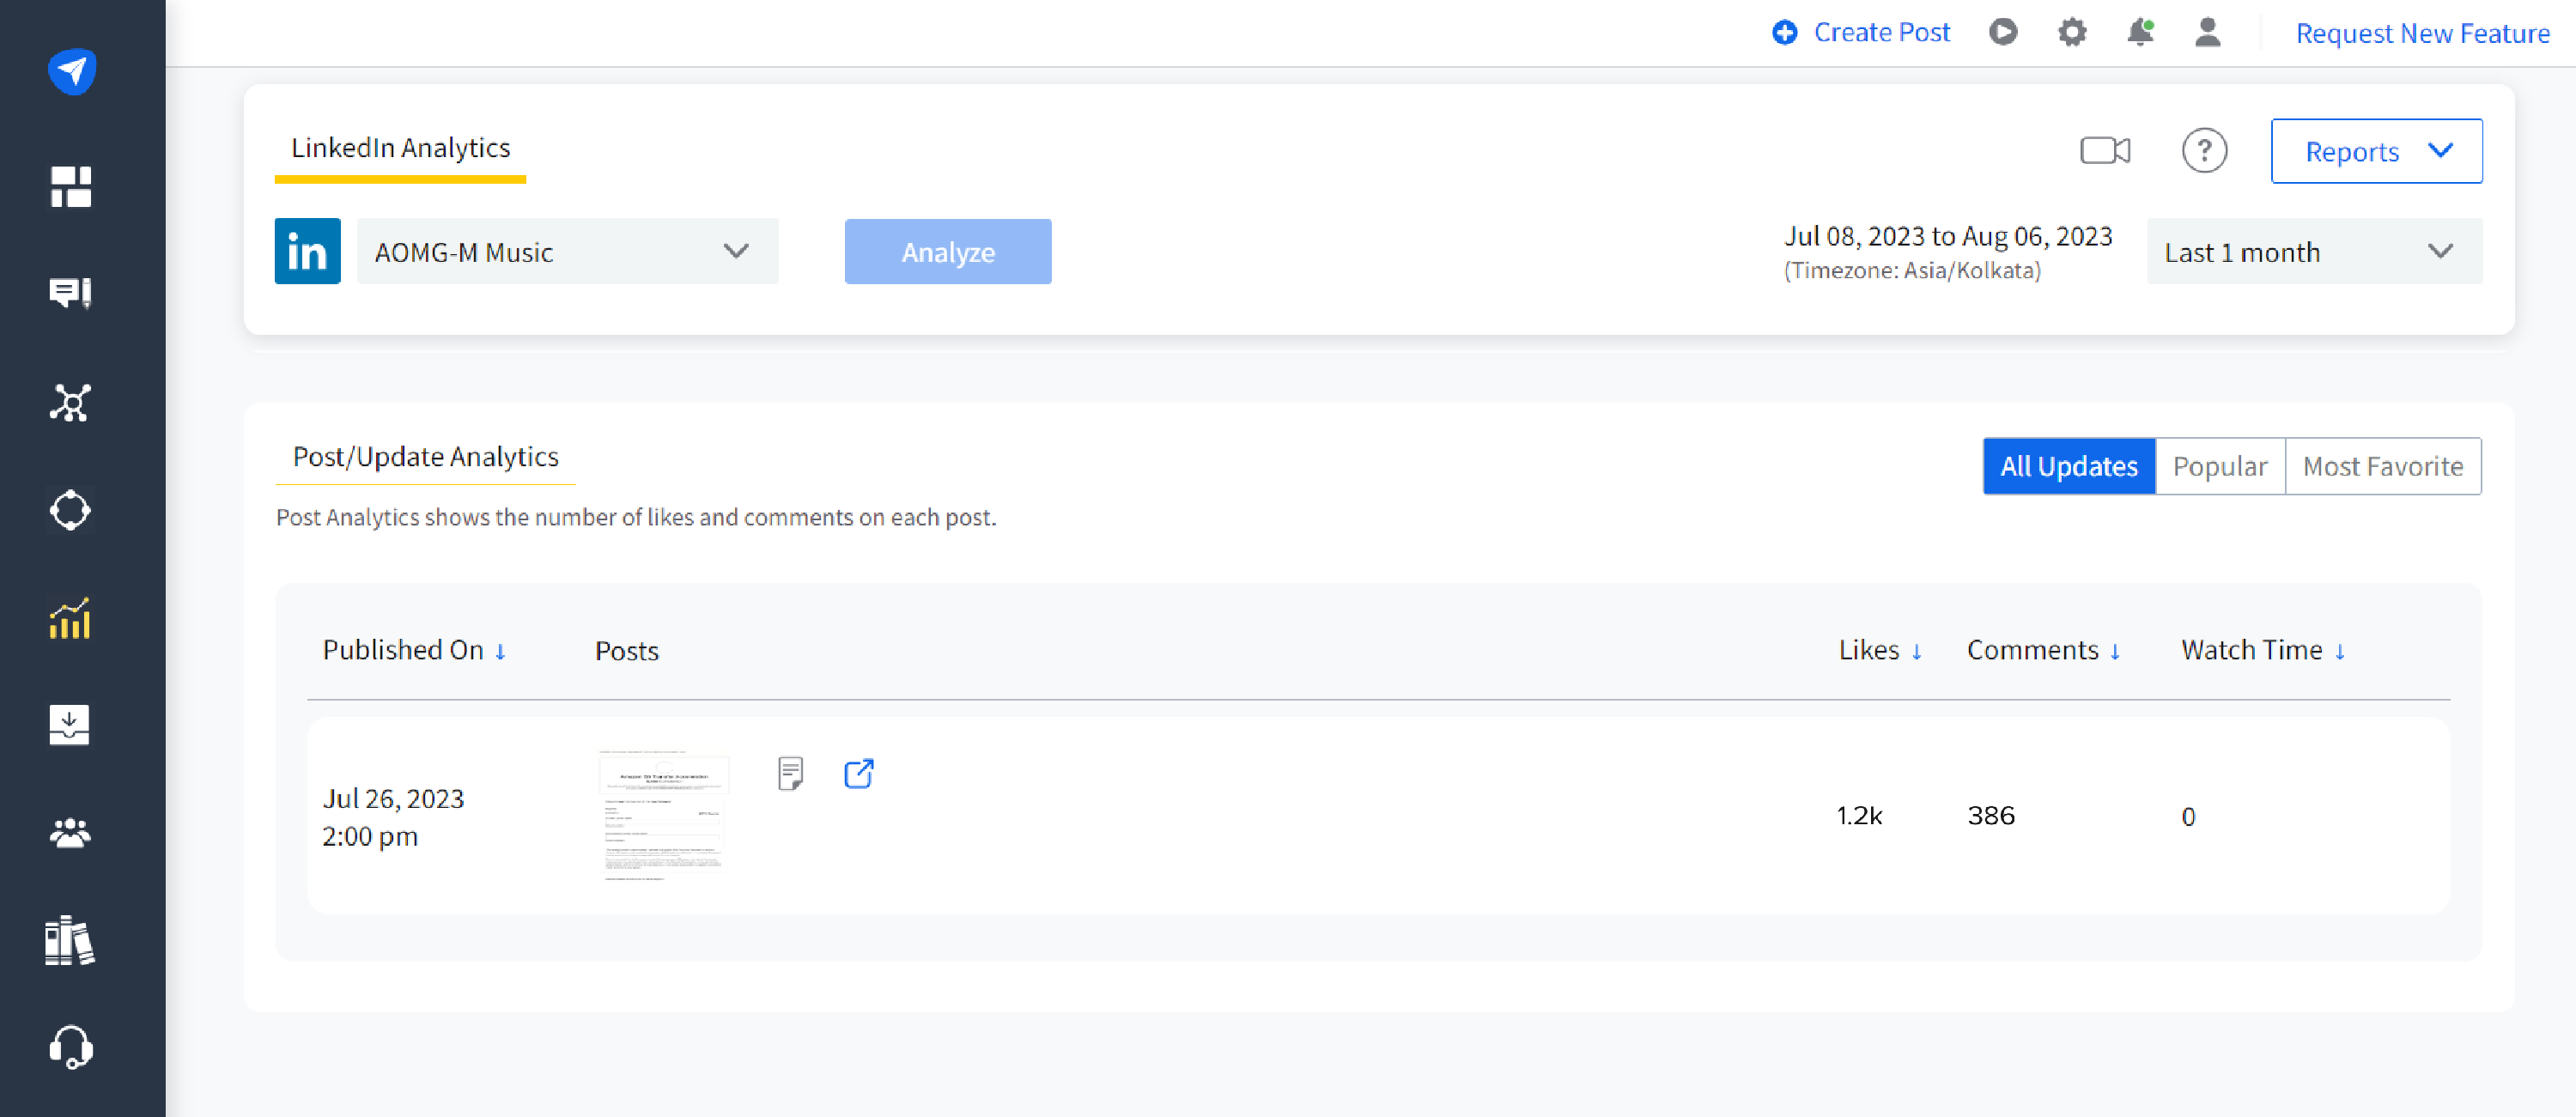Click the post document details icon
2576x1117 pixels.
[x=790, y=773]
